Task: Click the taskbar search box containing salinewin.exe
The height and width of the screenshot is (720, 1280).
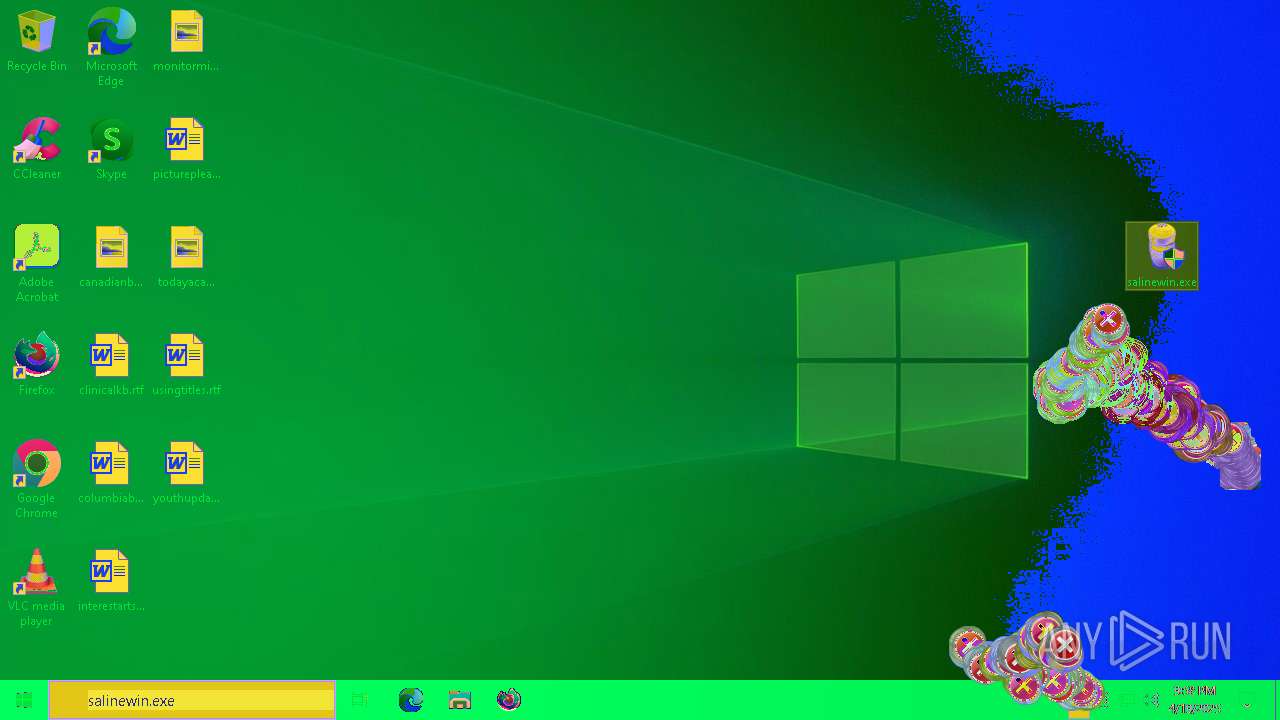Action: (x=192, y=700)
